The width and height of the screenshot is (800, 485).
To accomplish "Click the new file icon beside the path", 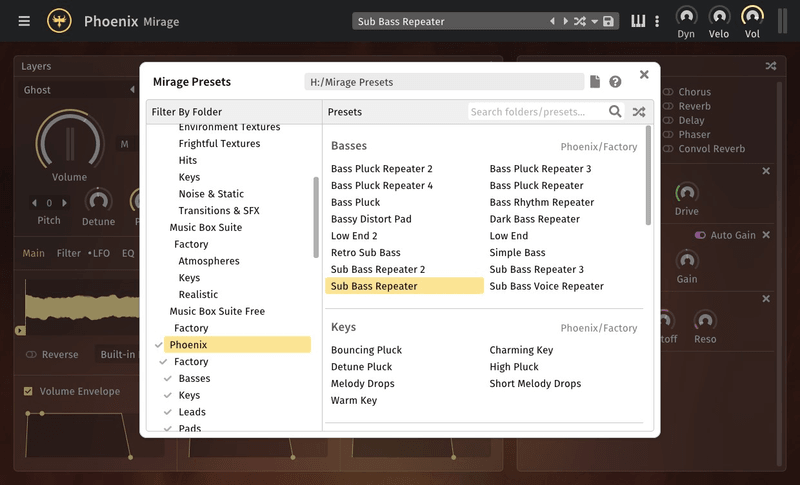I will point(595,82).
